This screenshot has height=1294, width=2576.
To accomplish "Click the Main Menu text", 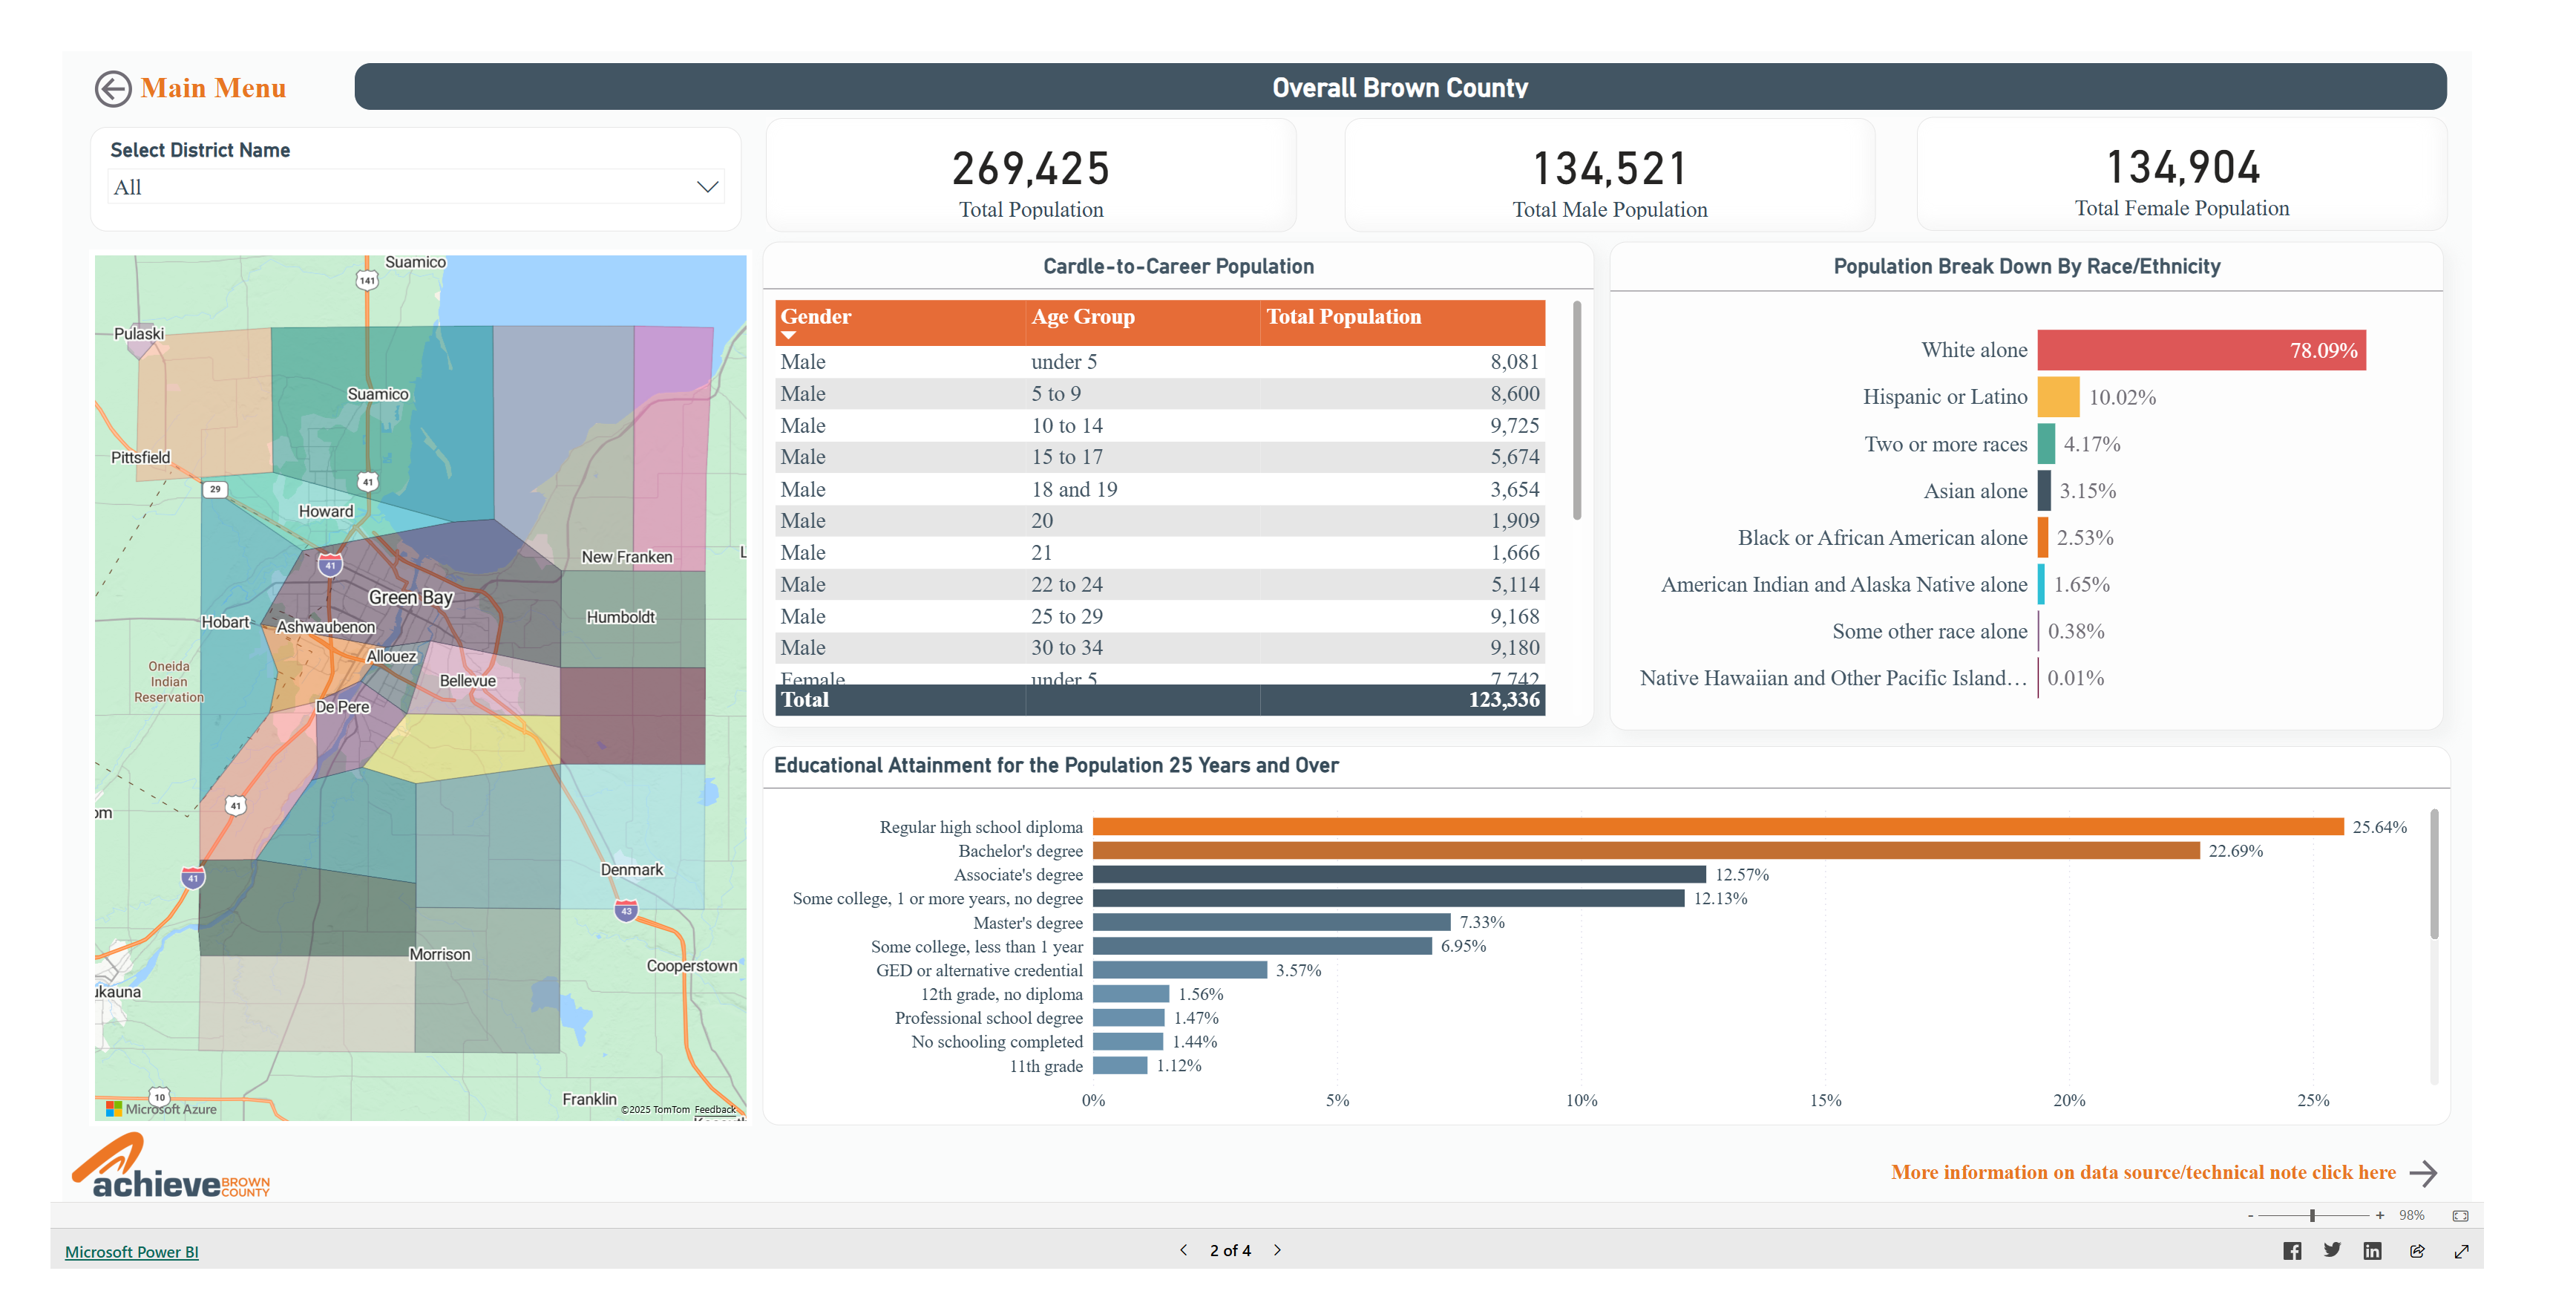I will [213, 88].
